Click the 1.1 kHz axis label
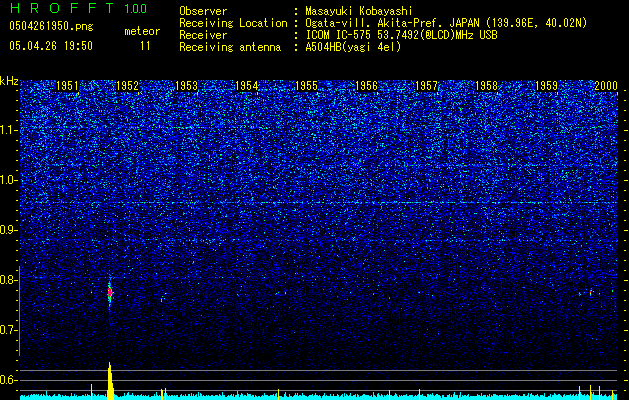629x400 pixels. [9, 130]
